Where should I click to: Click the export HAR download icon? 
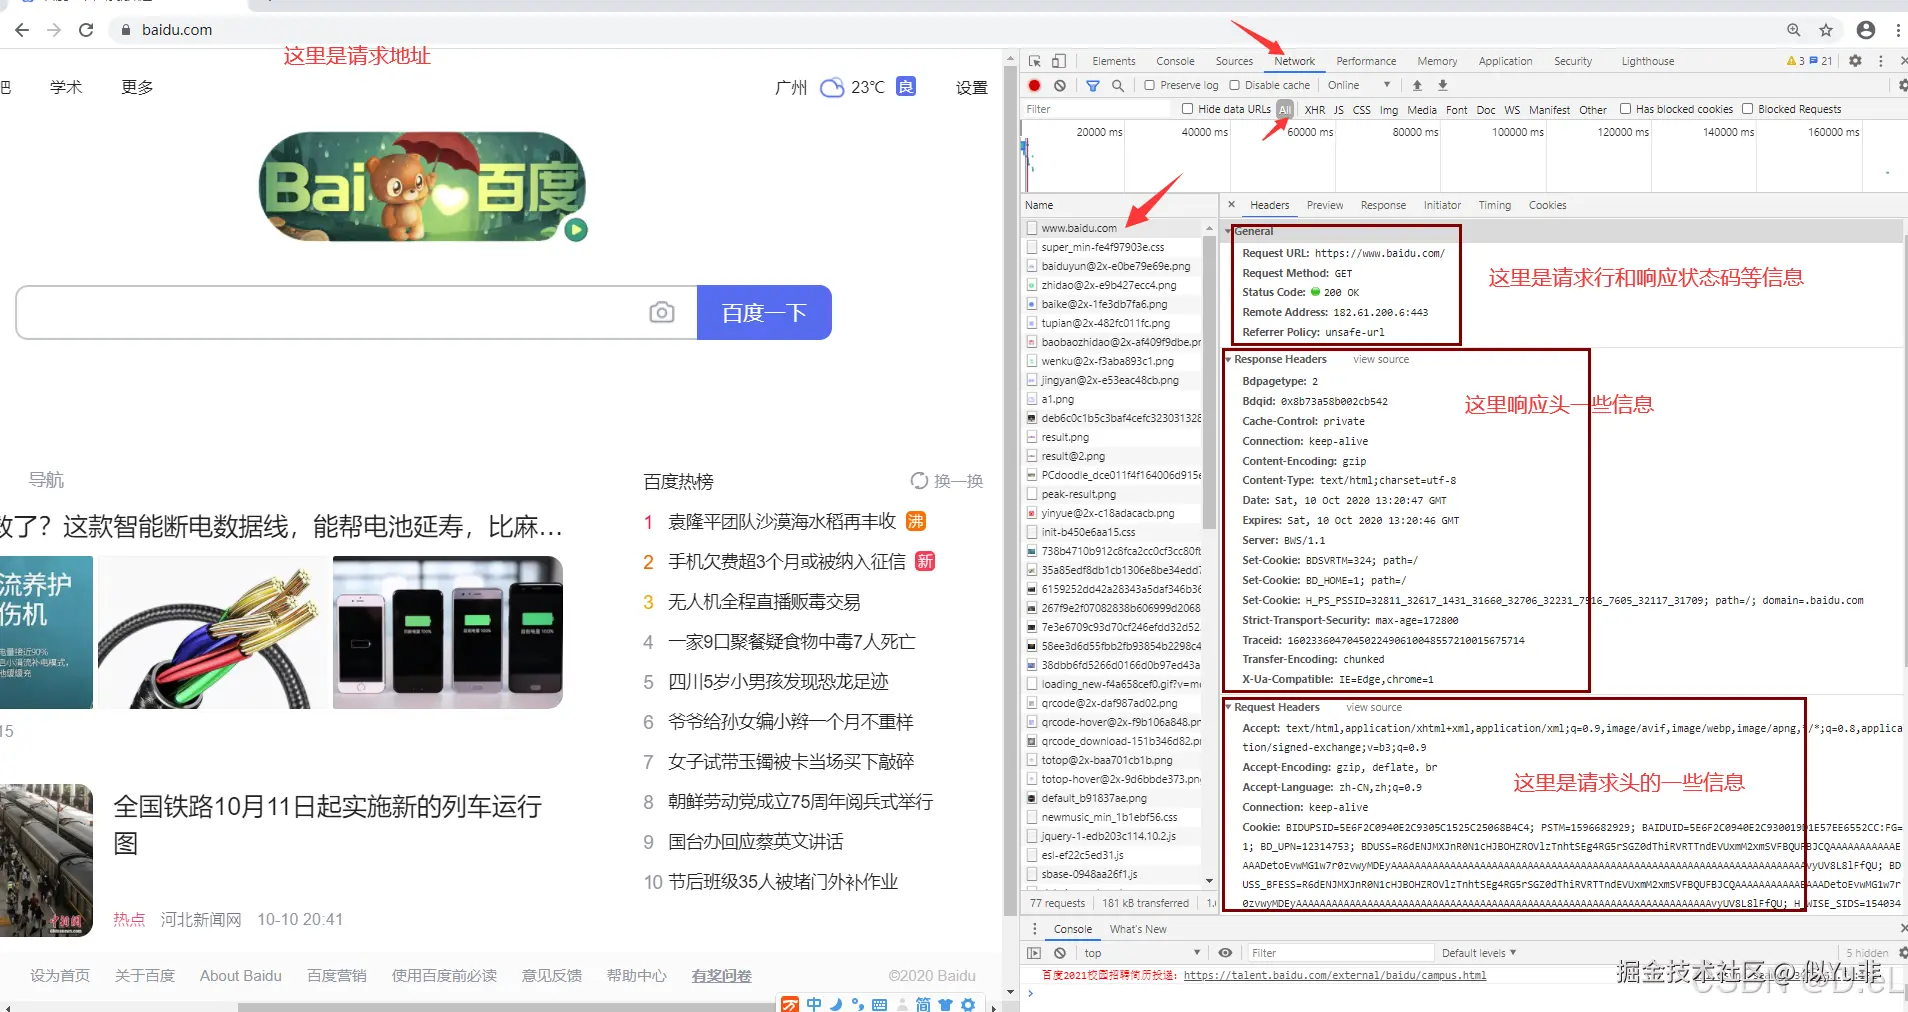click(1441, 85)
